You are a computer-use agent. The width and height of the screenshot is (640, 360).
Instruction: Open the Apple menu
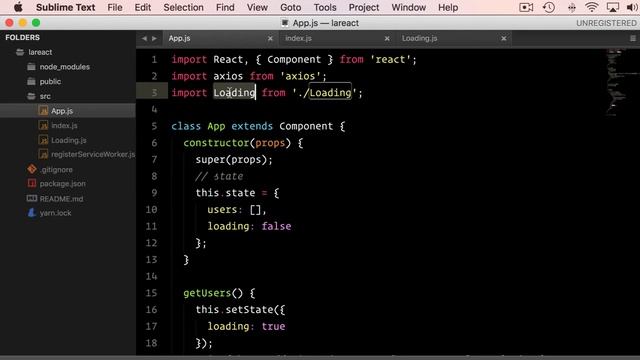(18, 7)
